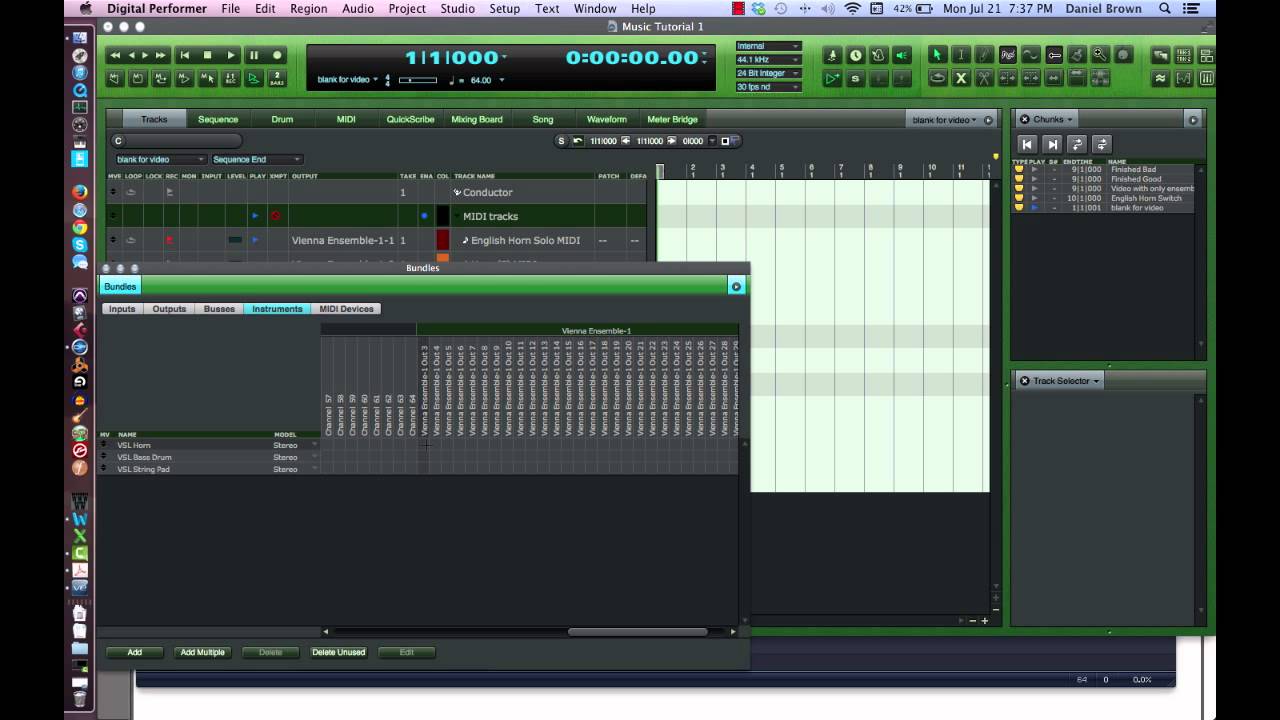Select the Pencil tool
The width and height of the screenshot is (1280, 720).
tap(984, 55)
